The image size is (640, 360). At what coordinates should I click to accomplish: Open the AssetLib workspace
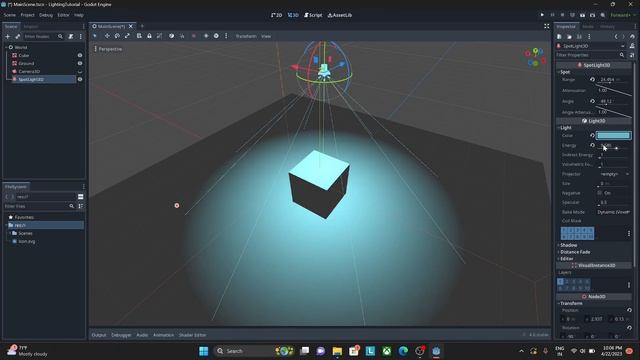(x=340, y=15)
